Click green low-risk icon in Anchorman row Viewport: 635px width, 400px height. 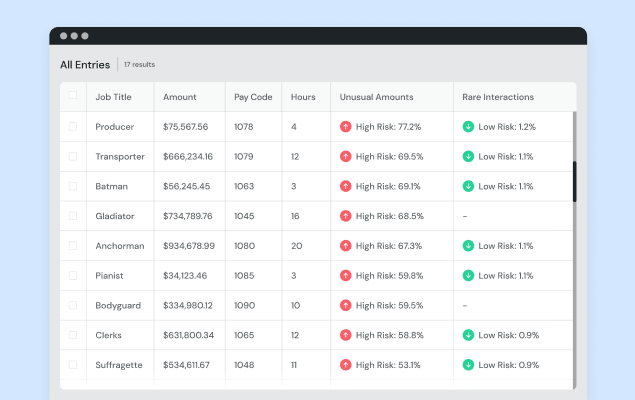(x=468, y=246)
